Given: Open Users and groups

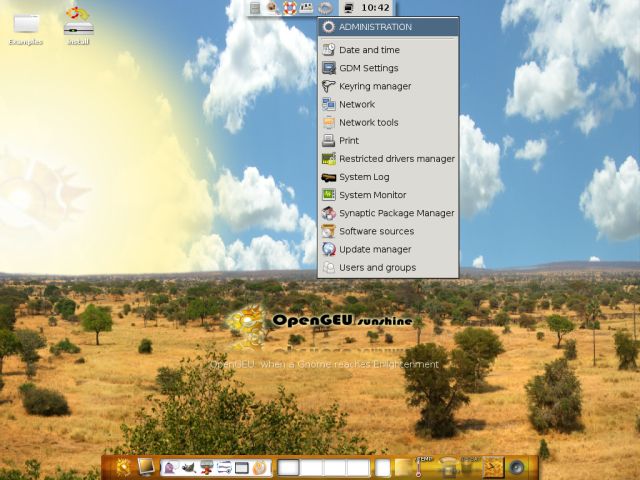Looking at the screenshot, I should point(388,267).
